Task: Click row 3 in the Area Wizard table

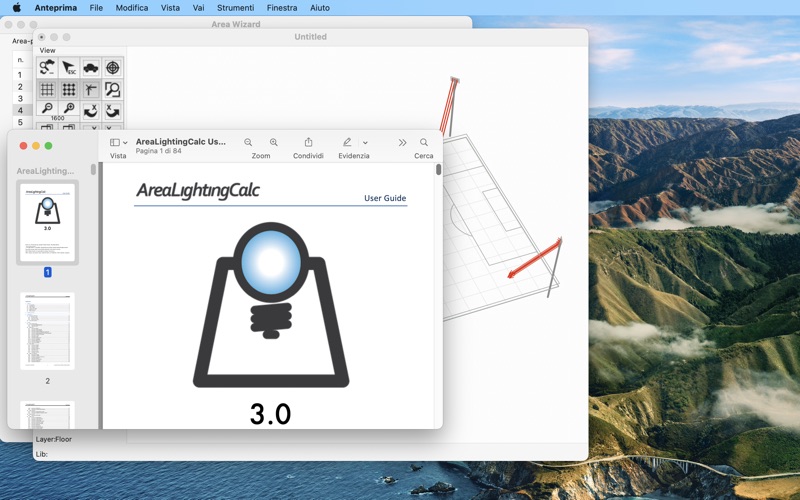Action: pyautogui.click(x=20, y=98)
